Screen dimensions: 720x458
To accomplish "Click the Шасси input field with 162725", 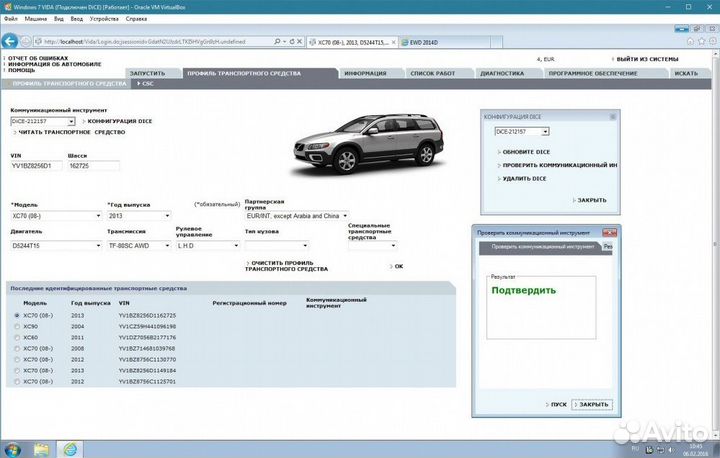I will pyautogui.click(x=94, y=166).
